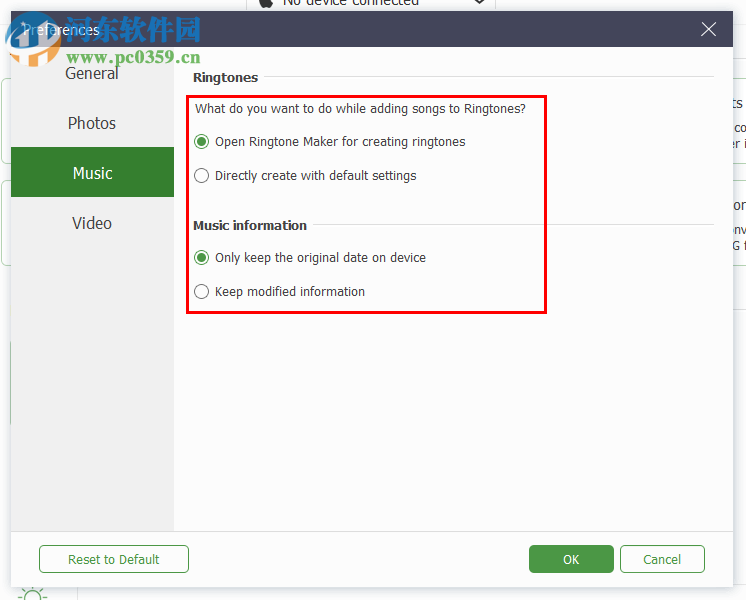
Task: Click the Music information section heading
Action: click(x=250, y=226)
